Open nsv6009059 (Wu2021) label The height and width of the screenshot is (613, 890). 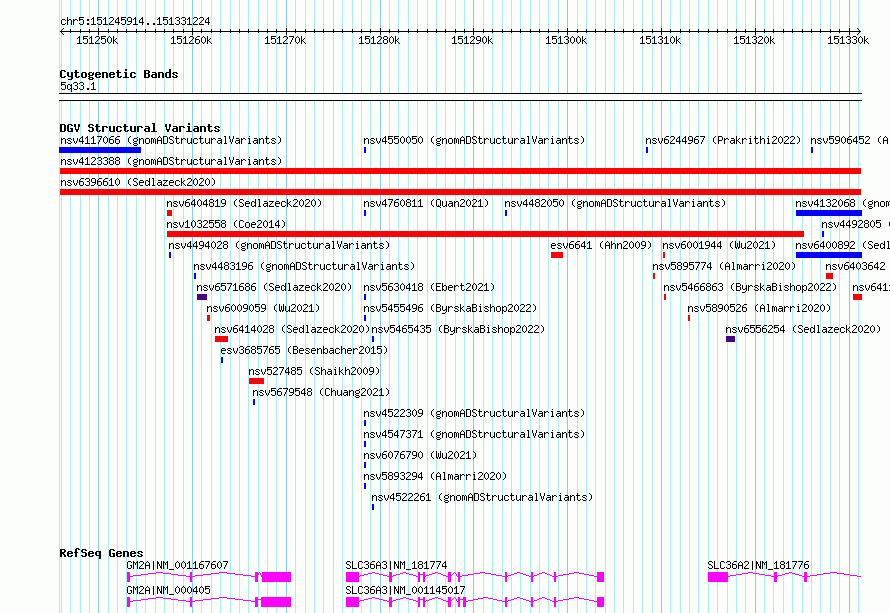(x=263, y=308)
